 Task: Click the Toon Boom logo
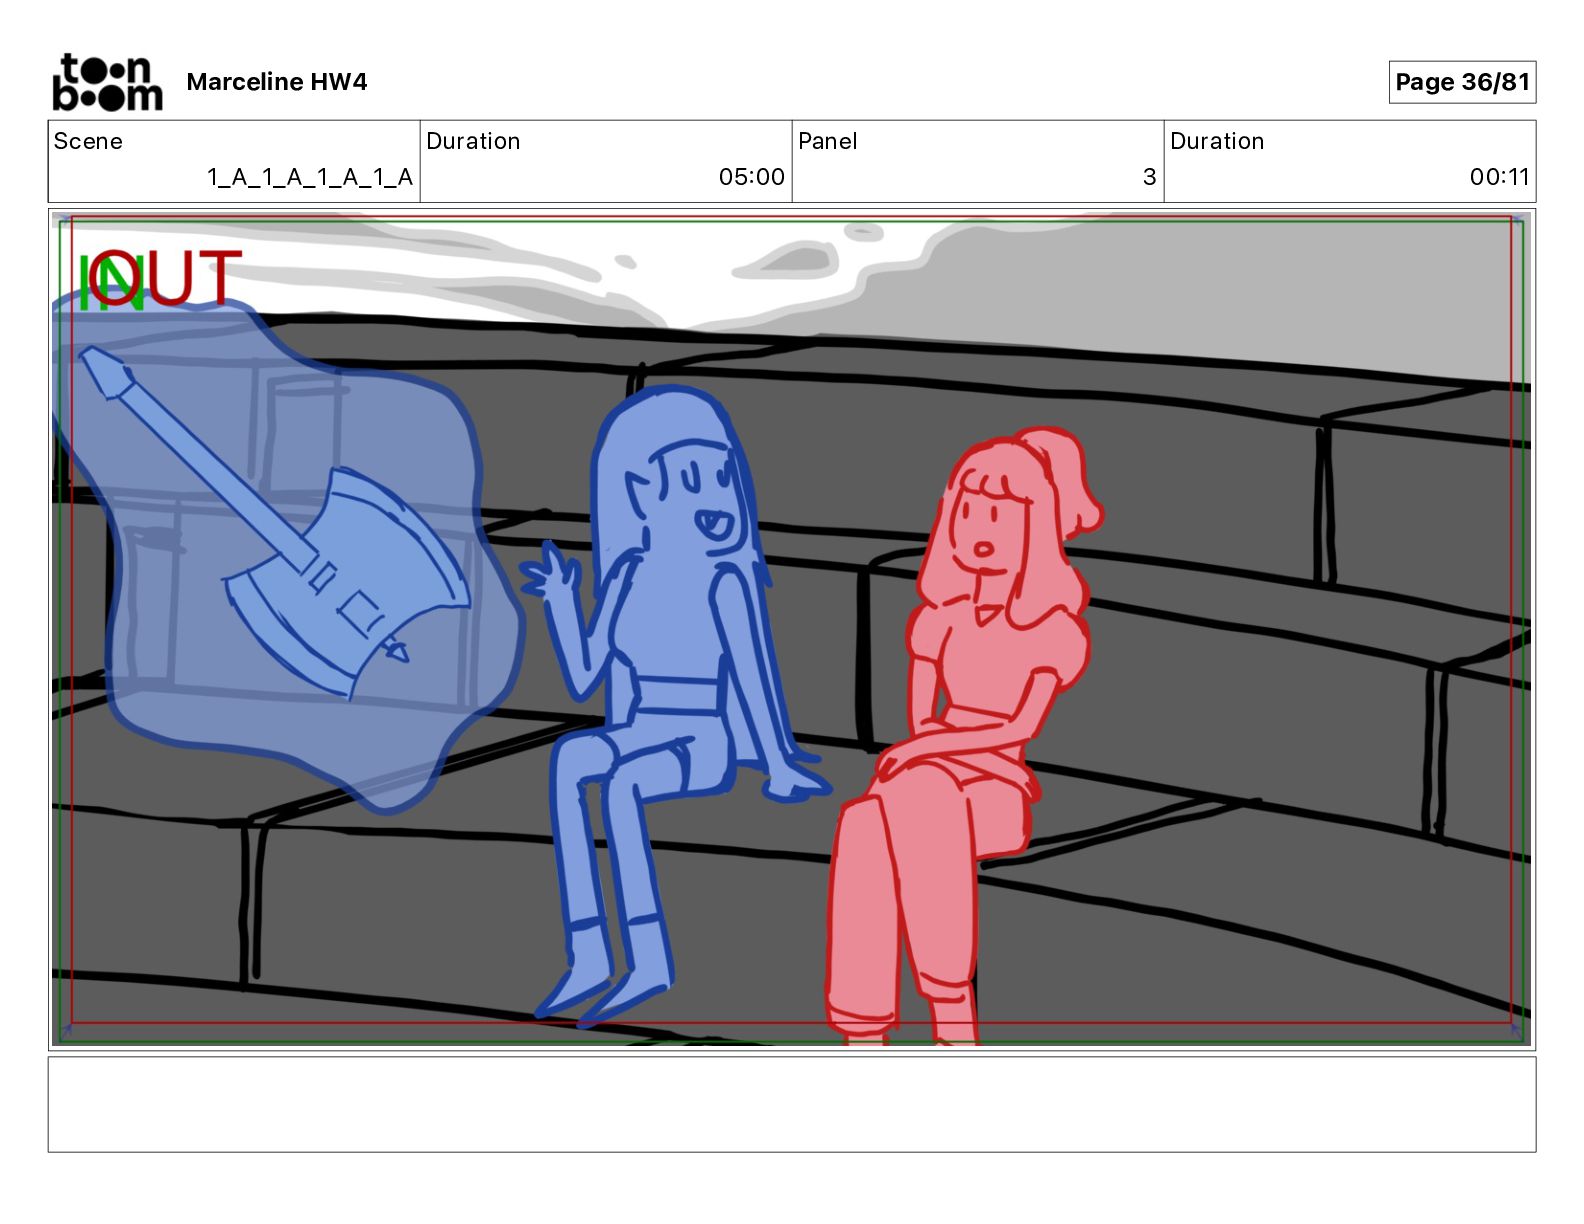[107, 82]
